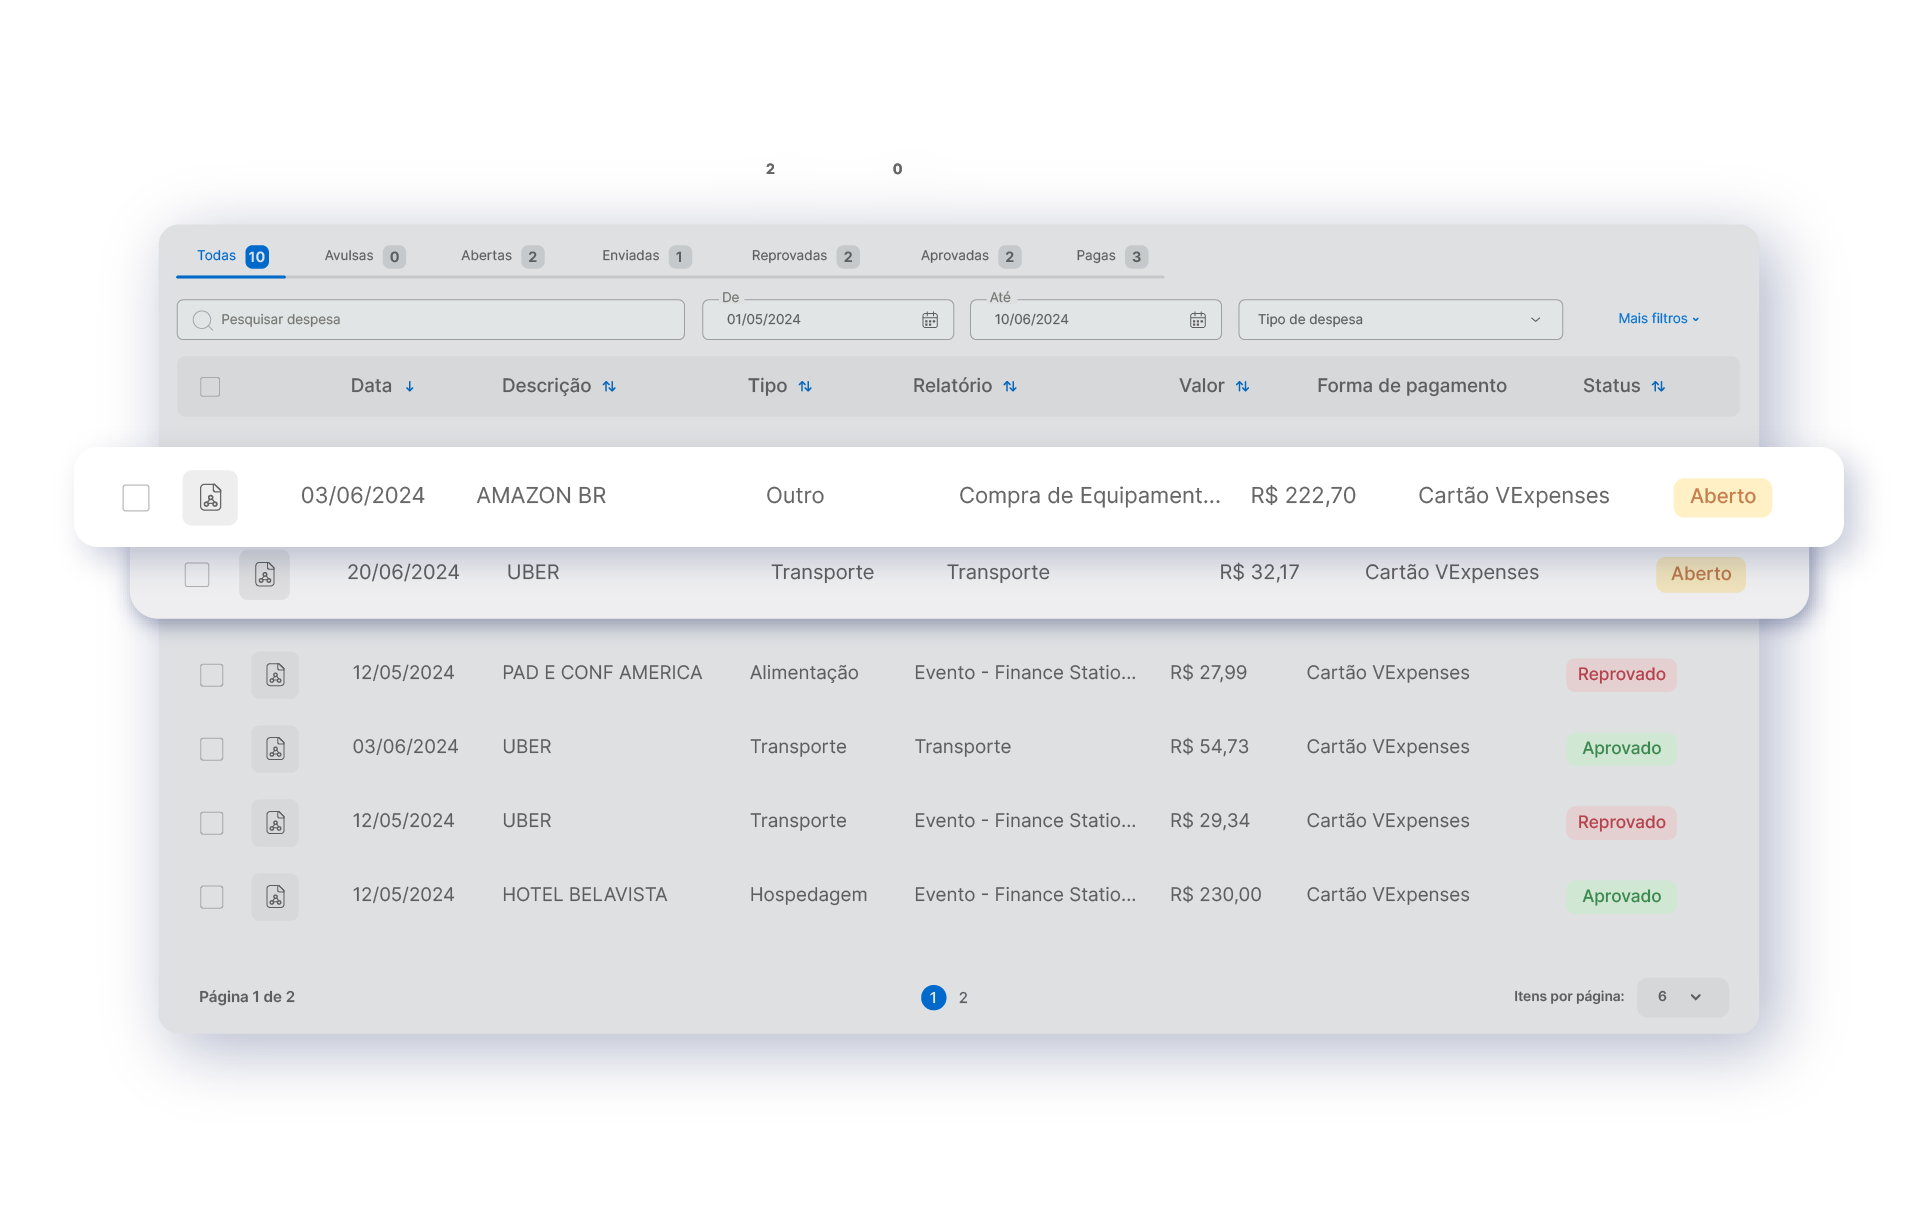Screen dimensions: 1925x1217
Task: Open receipt icon for AMAZON BR expense
Action: [x=210, y=497]
